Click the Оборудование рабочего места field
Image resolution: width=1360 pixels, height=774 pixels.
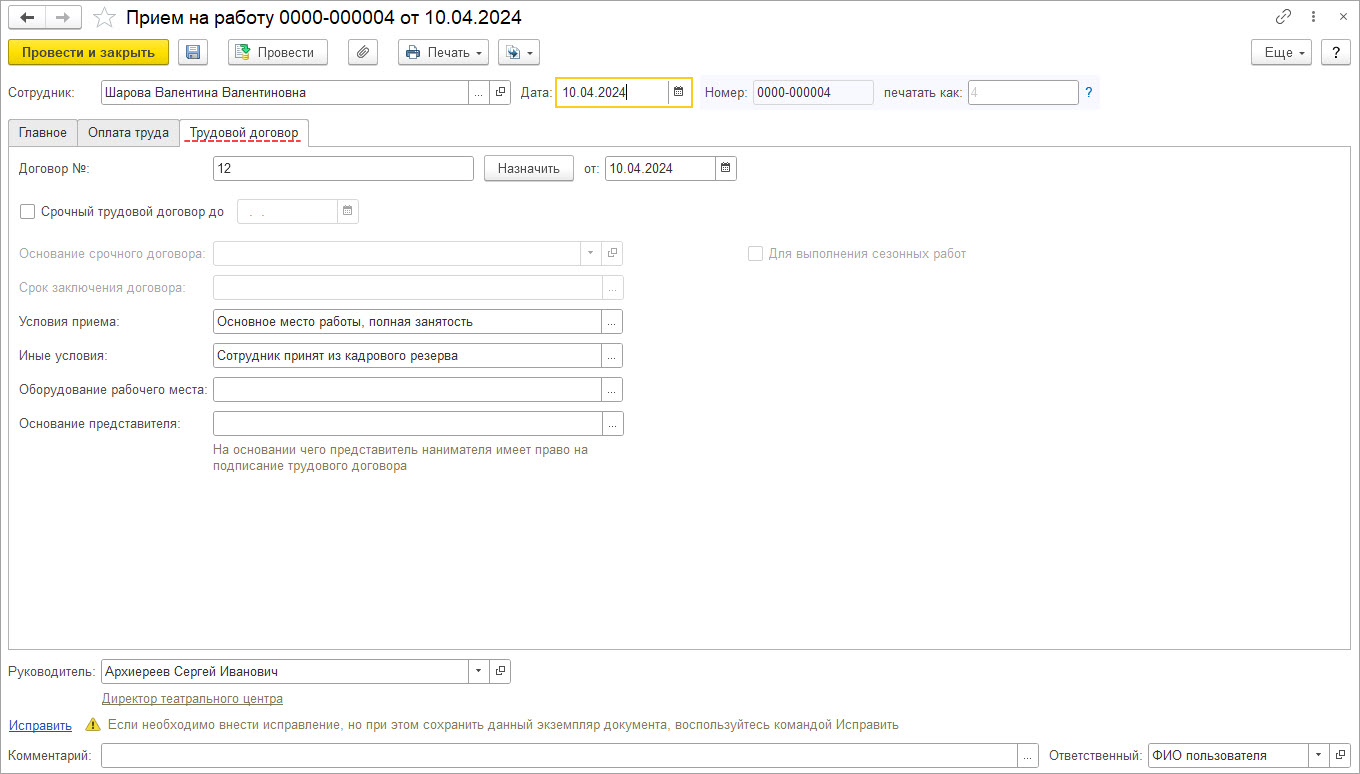[407, 390]
